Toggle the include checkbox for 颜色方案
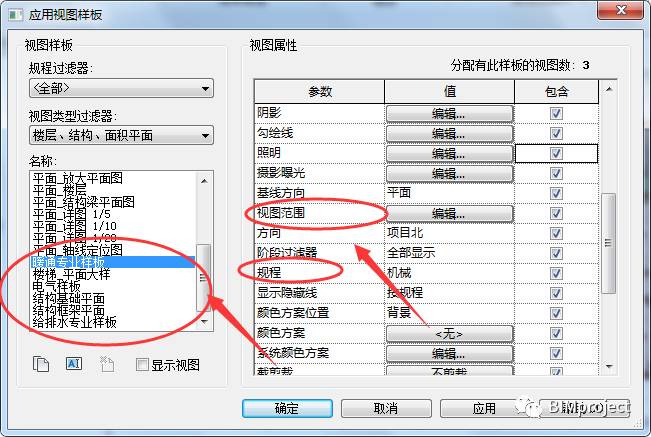This screenshot has width=651, height=437. (x=556, y=333)
